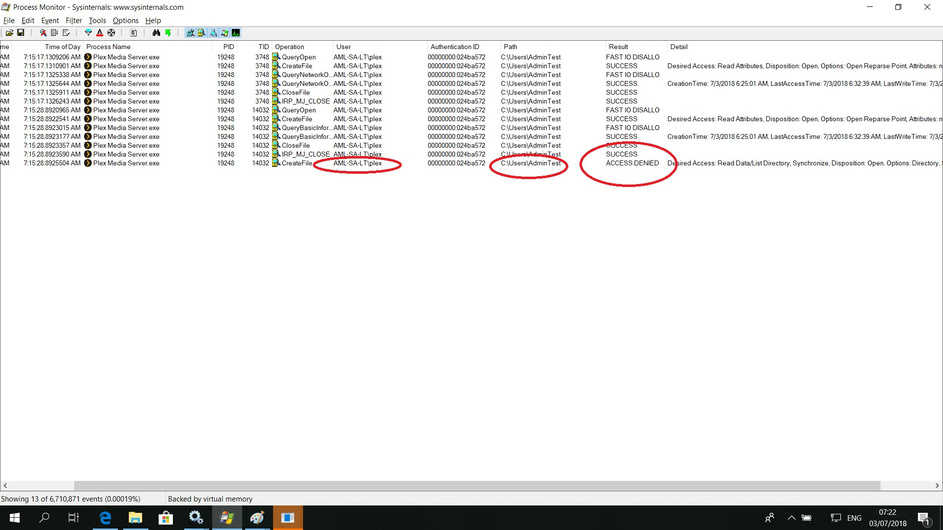Toggle Show Profiling Events
Viewport: 943px width, 530px height.
236,33
